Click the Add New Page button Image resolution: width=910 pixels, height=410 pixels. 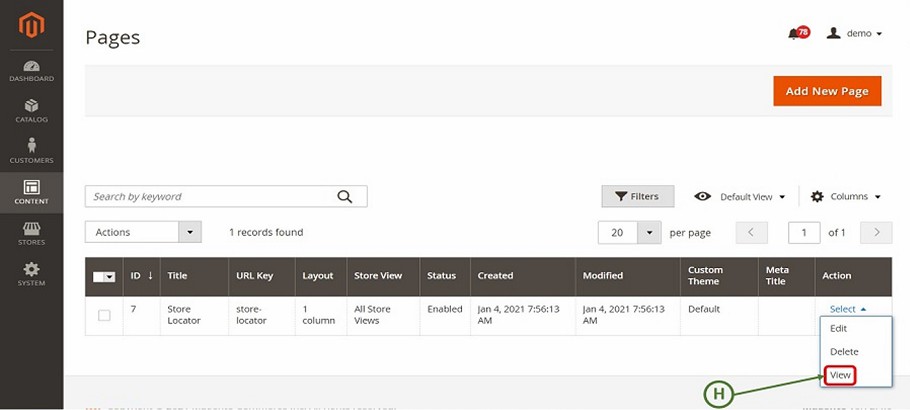(827, 91)
